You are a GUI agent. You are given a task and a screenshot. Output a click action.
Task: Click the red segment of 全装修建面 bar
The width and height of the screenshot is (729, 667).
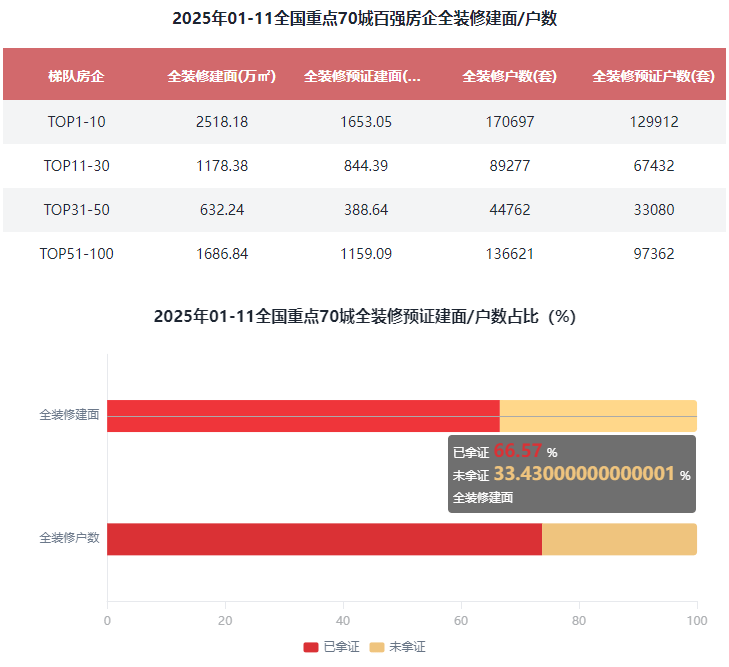pyautogui.click(x=302, y=416)
